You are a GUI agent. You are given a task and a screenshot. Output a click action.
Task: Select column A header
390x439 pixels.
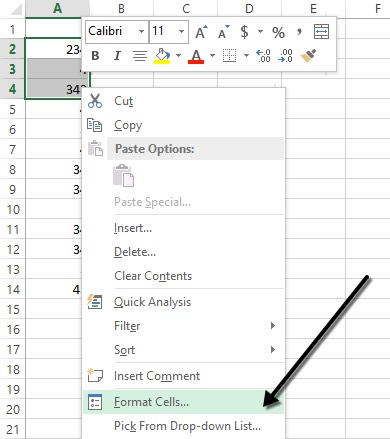point(57,8)
